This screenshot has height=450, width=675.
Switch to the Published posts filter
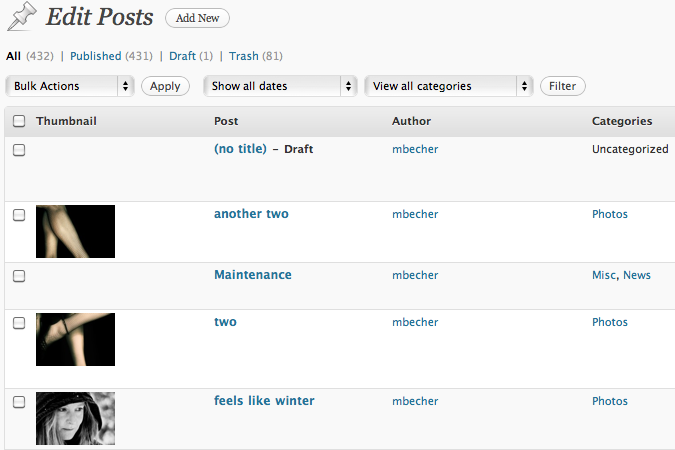[x=96, y=56]
